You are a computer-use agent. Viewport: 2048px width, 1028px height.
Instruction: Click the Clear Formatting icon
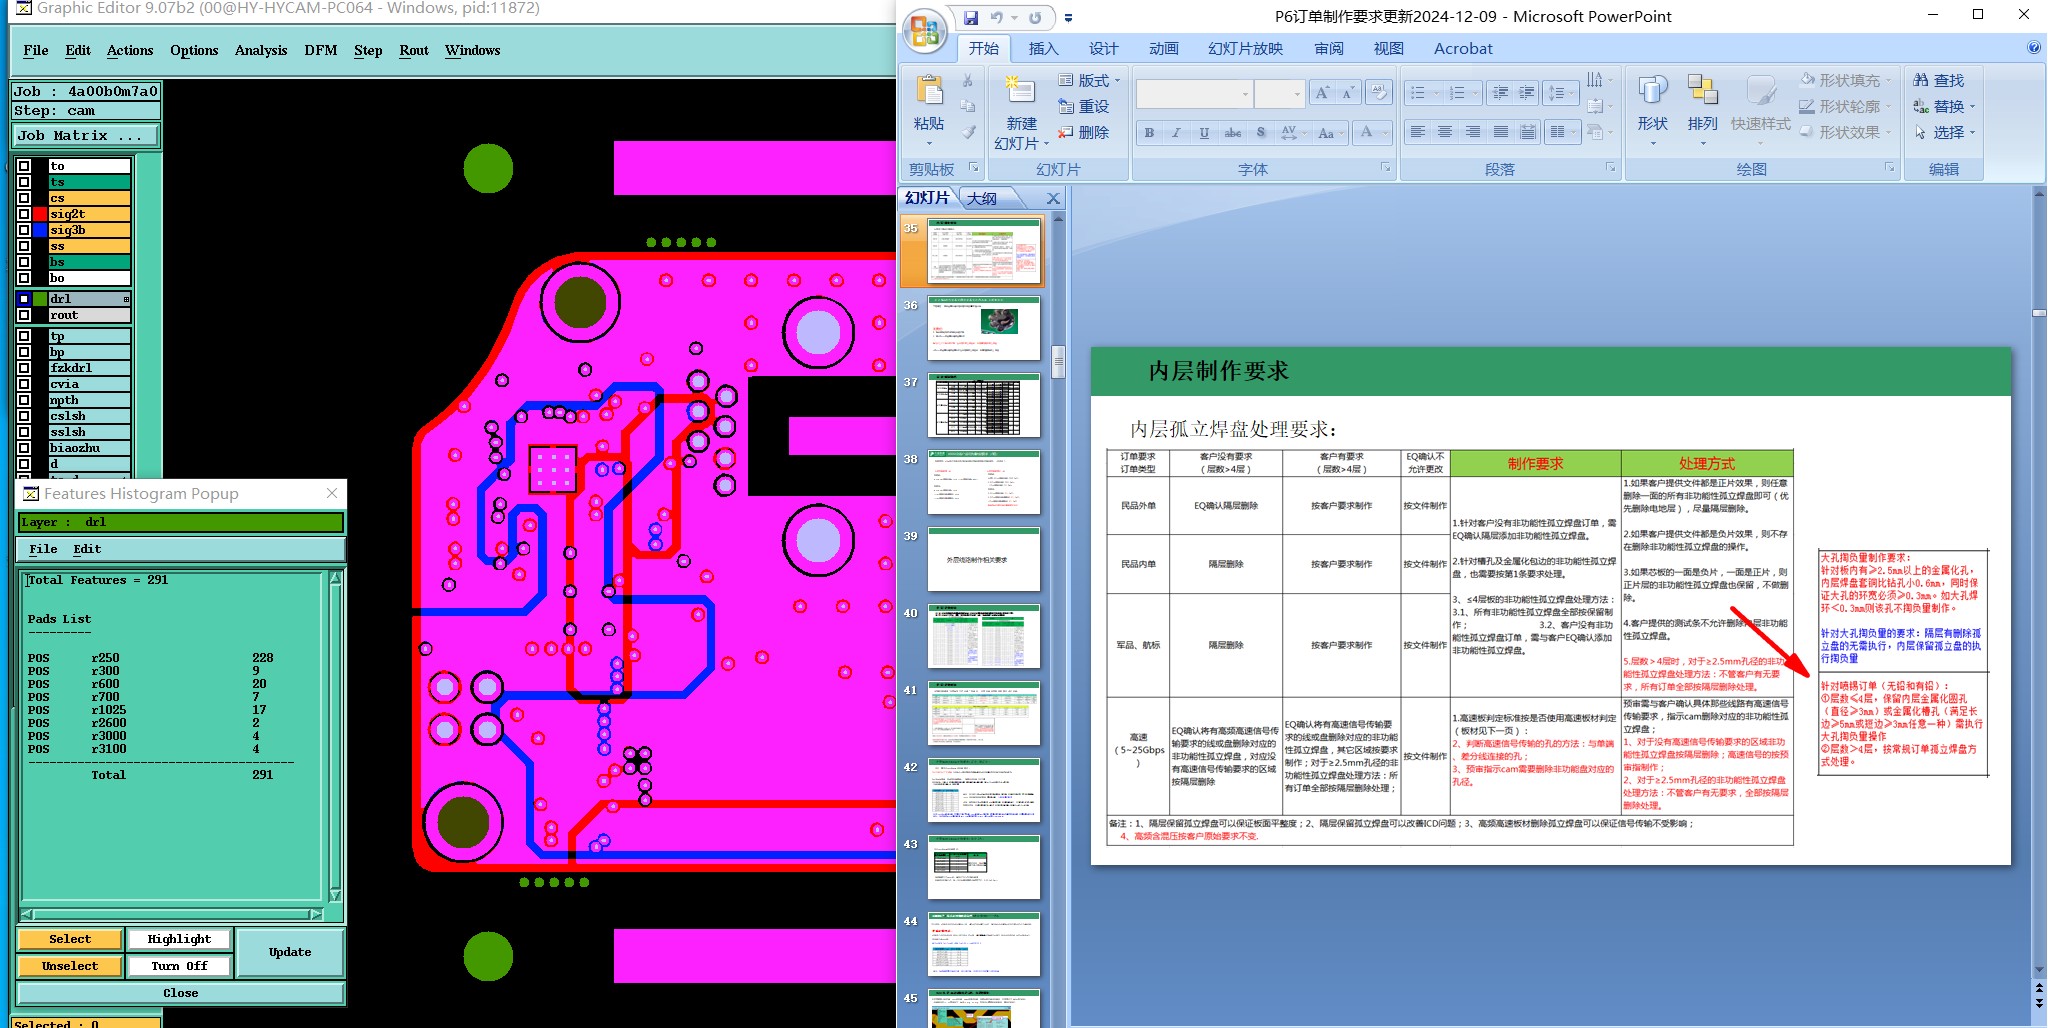tap(1379, 93)
